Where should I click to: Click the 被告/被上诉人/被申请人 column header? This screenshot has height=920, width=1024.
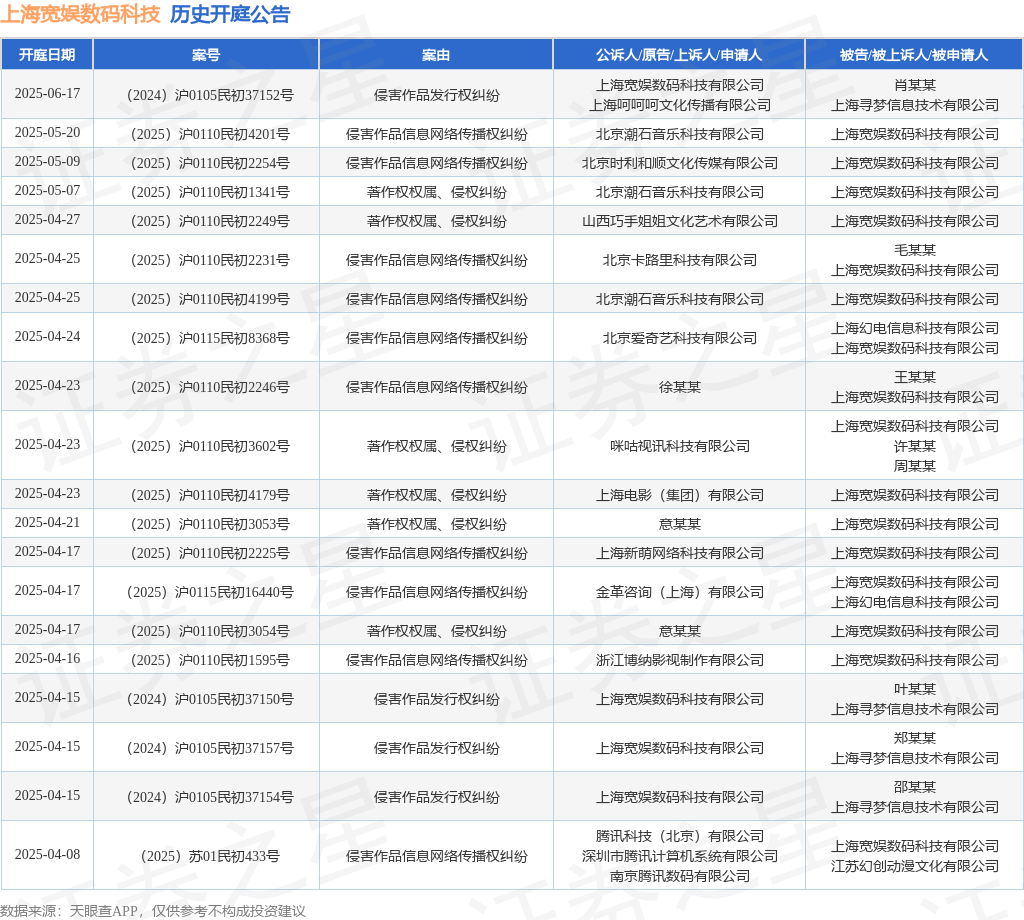coord(914,55)
